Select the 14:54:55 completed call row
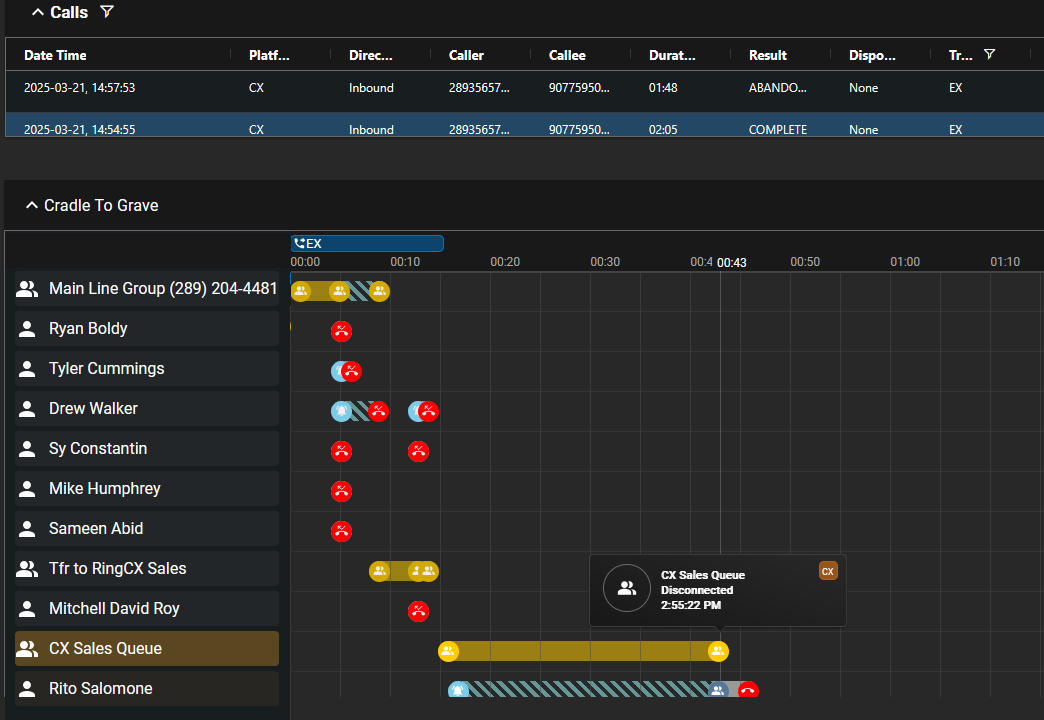The image size is (1044, 720). (525, 125)
